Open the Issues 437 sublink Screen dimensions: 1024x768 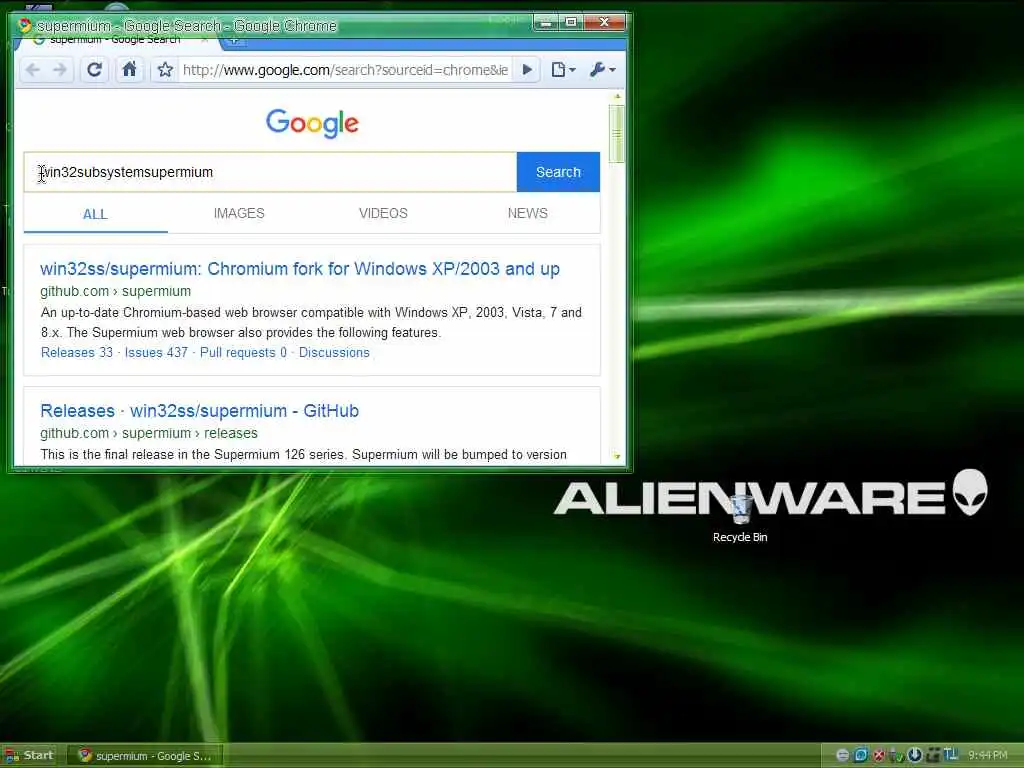click(156, 353)
